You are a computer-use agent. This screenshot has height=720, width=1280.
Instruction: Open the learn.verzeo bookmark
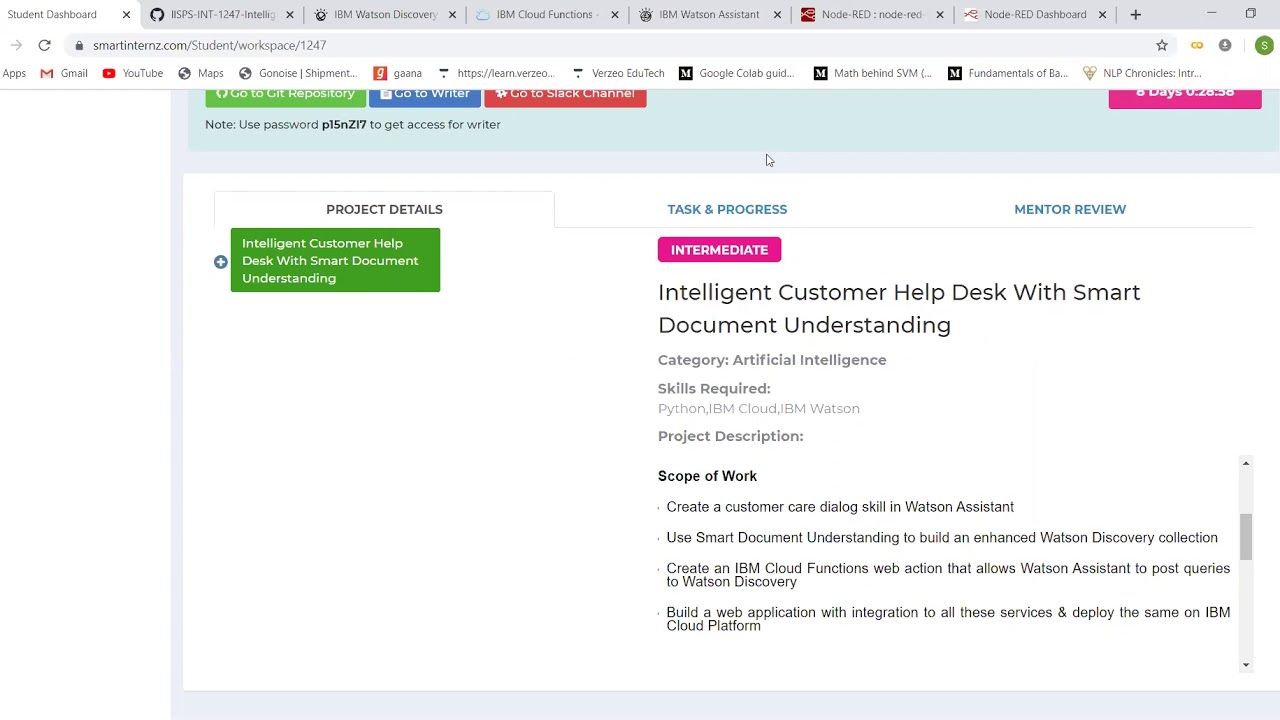pos(496,73)
